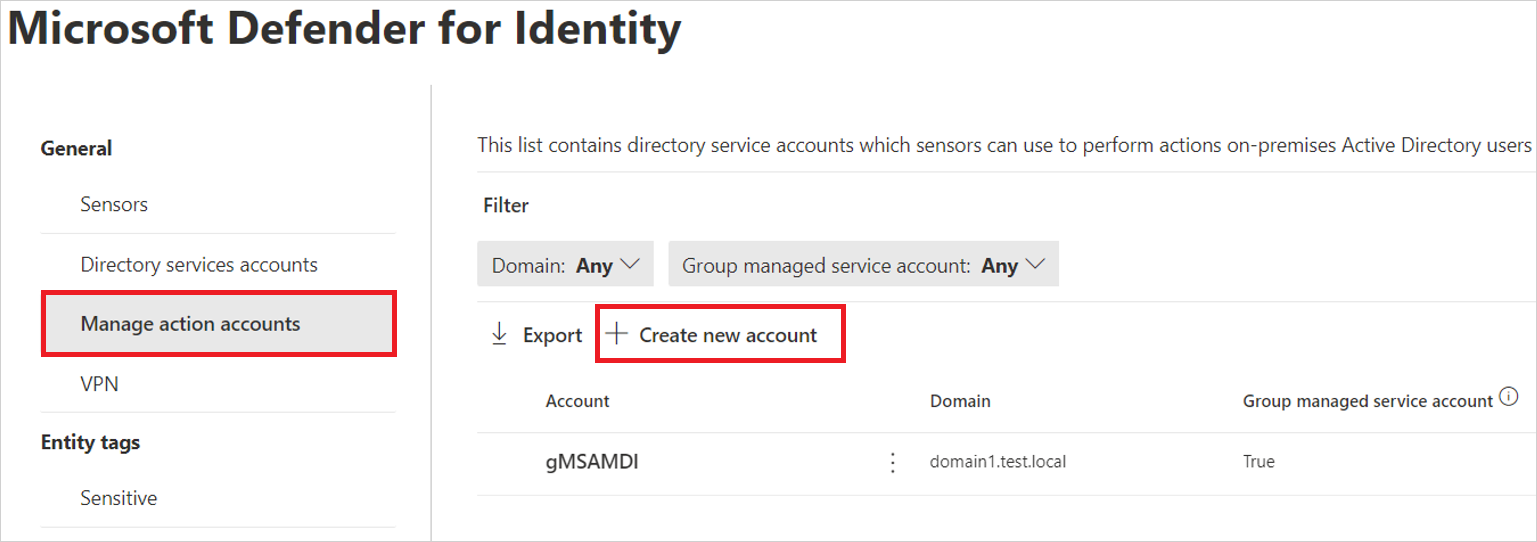
Task: Click the True value cell
Action: point(1258,462)
